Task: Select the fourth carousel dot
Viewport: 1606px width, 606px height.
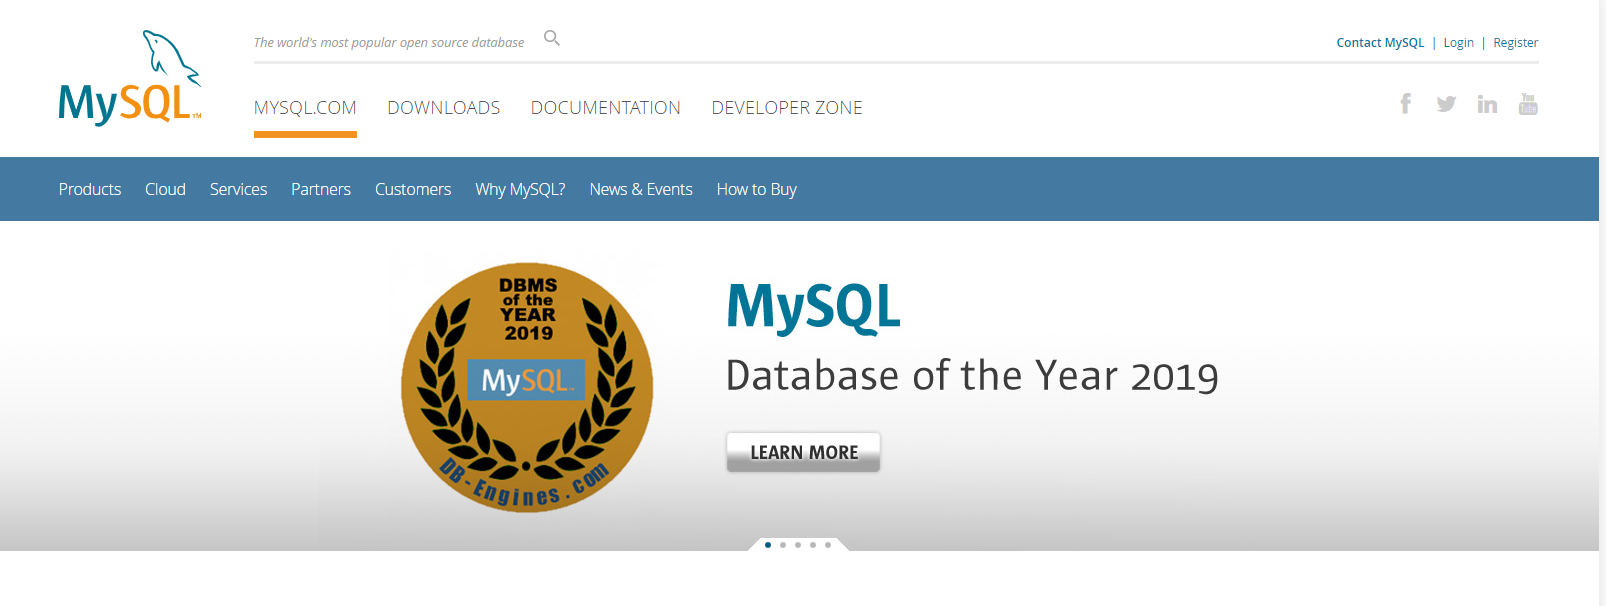Action: [813, 545]
